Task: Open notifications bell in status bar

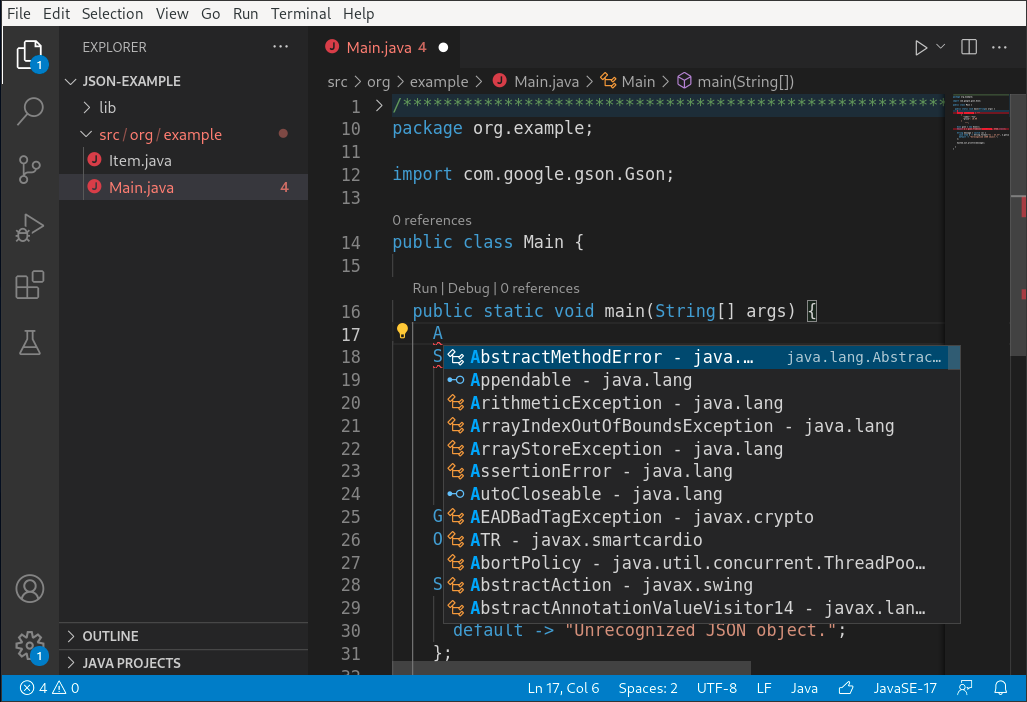Action: pyautogui.click(x=1000, y=688)
